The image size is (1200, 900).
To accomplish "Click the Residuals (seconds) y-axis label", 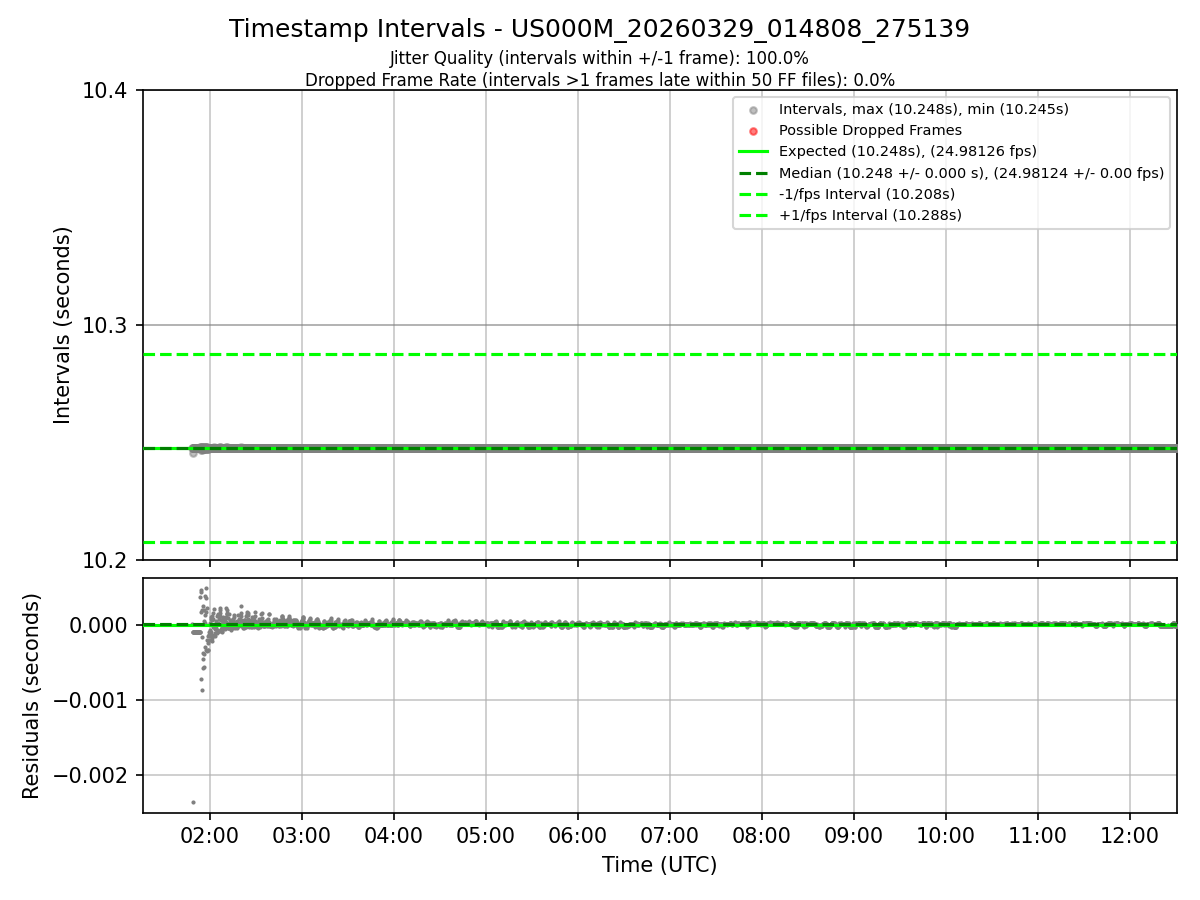I will point(32,696).
